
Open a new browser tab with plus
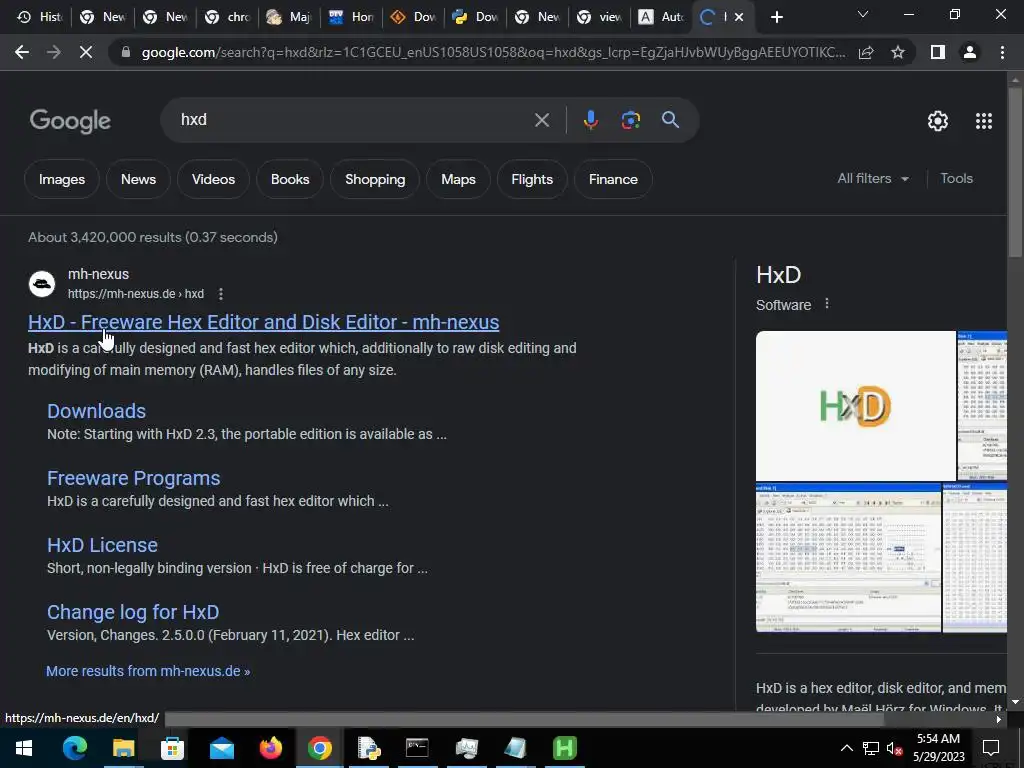[x=776, y=17]
